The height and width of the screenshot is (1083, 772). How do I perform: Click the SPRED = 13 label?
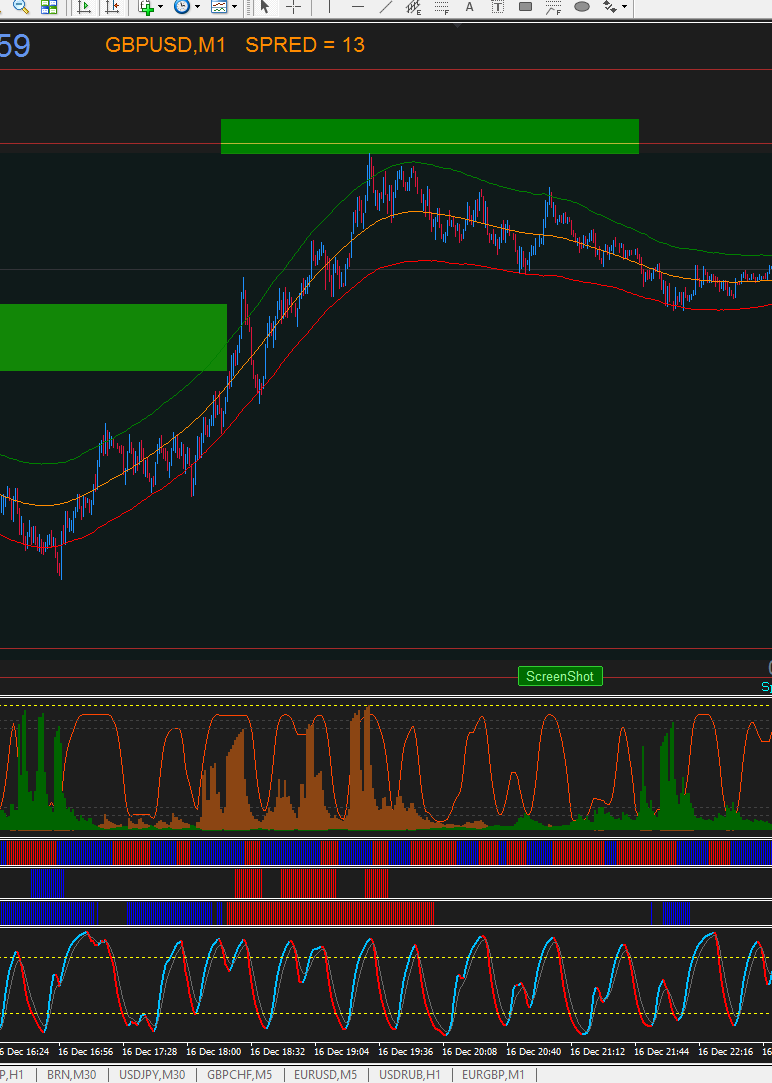click(305, 45)
